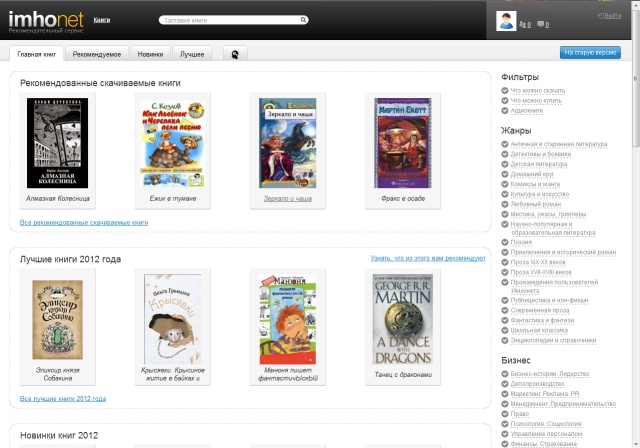Image resolution: width=640 pixels, height=448 pixels.
Task: Toggle business category Психология. Социология
Action: coord(541,424)
